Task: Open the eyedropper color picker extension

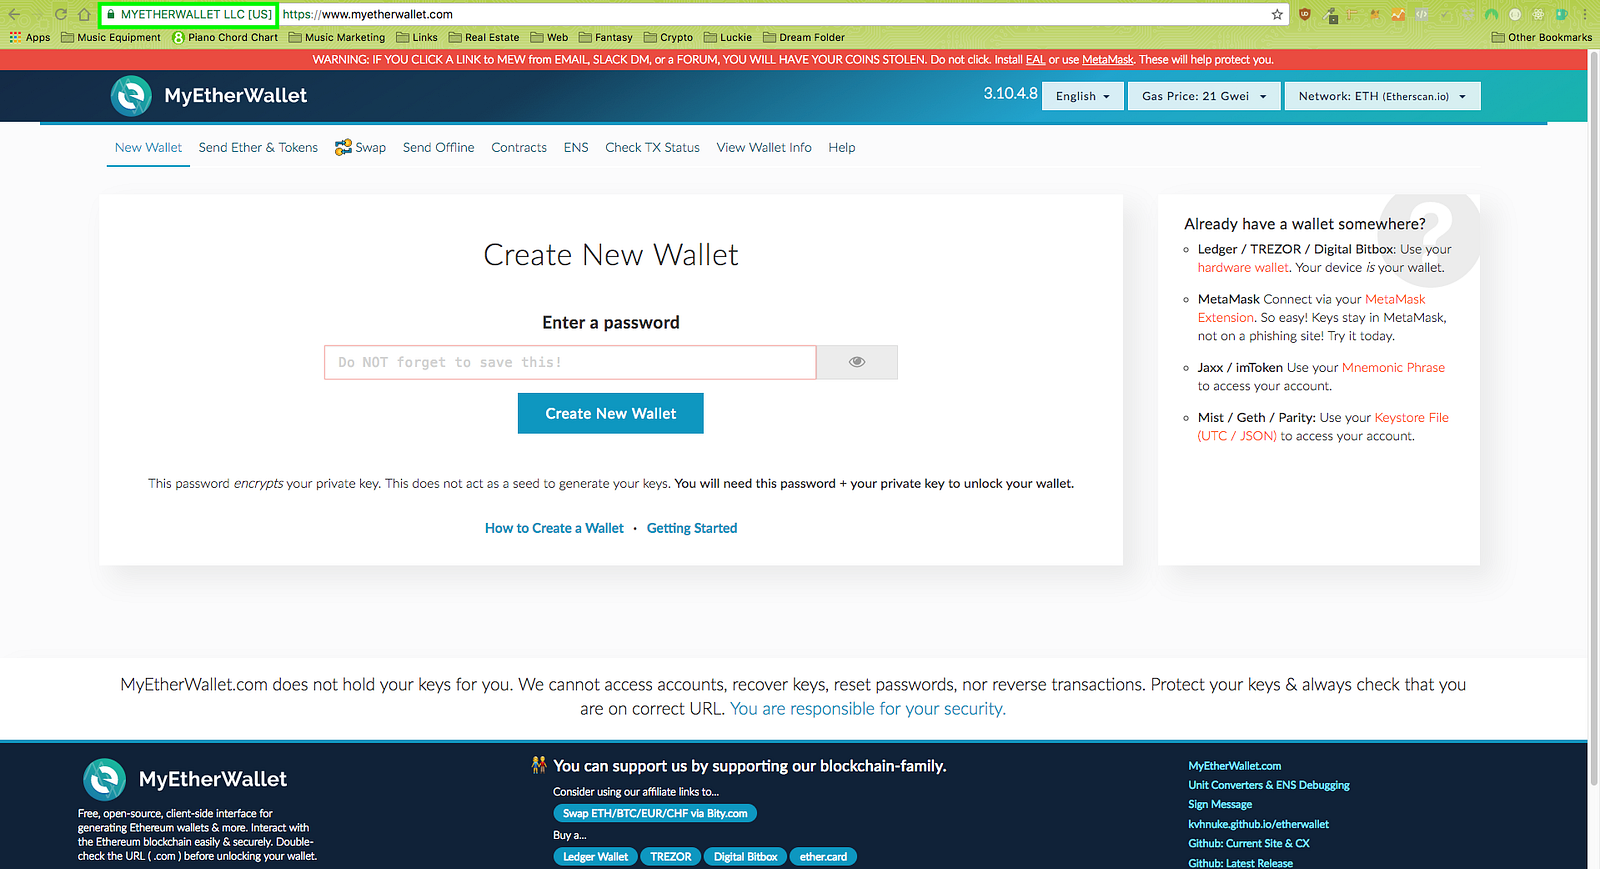Action: [1330, 15]
